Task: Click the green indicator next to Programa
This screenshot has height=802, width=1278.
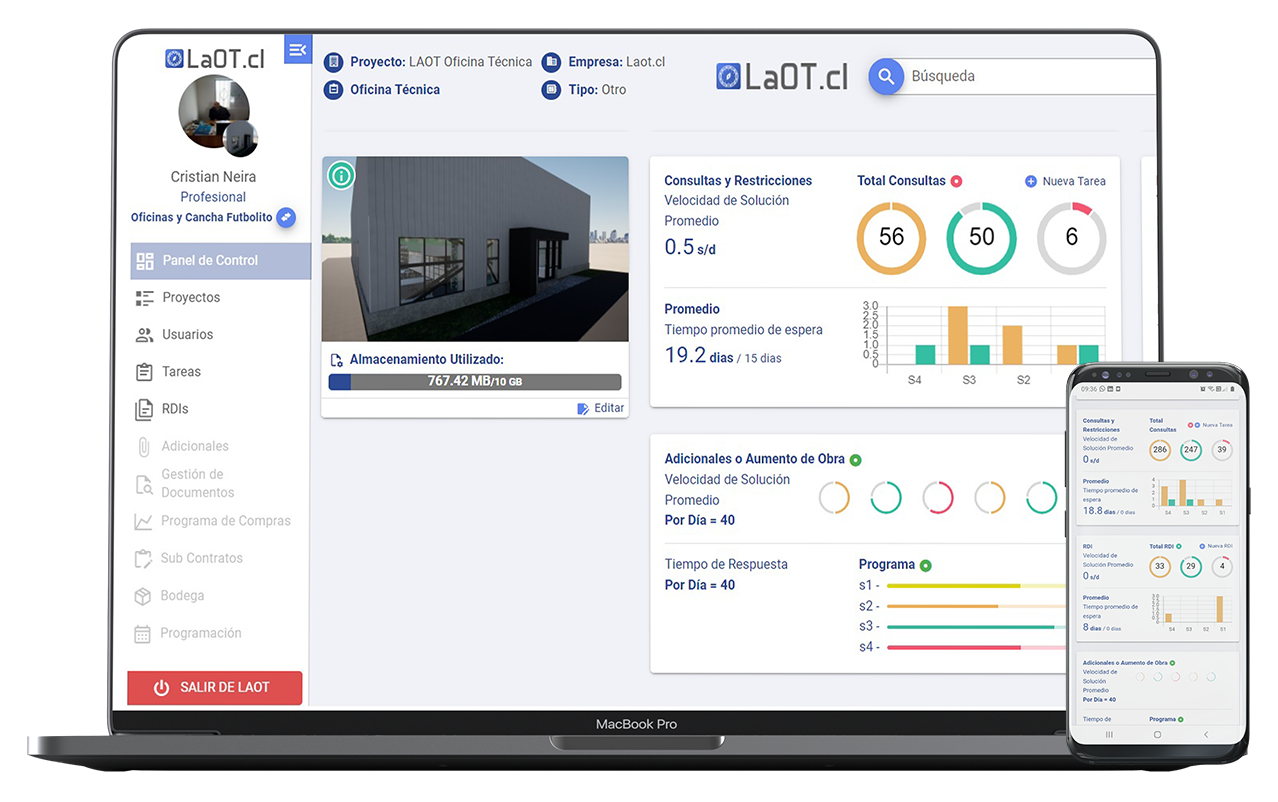Action: [925, 565]
